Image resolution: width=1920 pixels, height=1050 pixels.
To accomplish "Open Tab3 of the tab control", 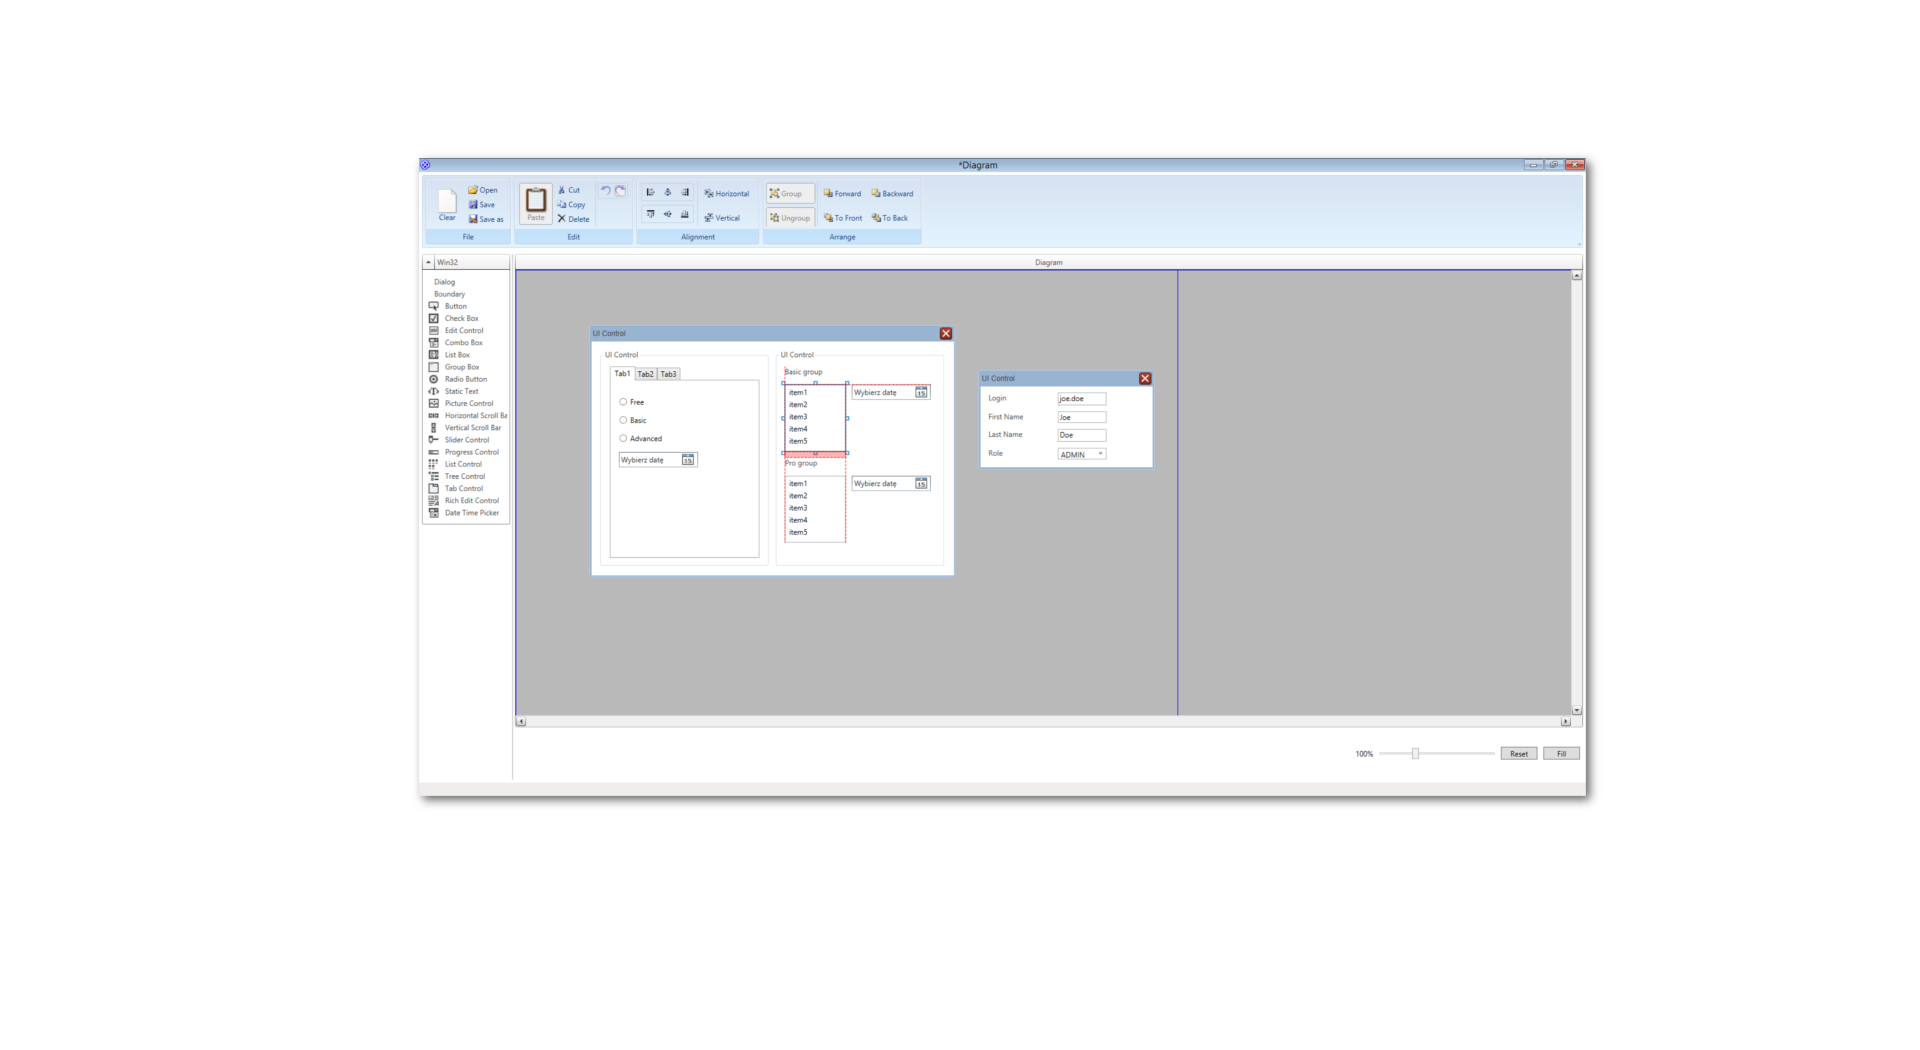I will coord(667,373).
